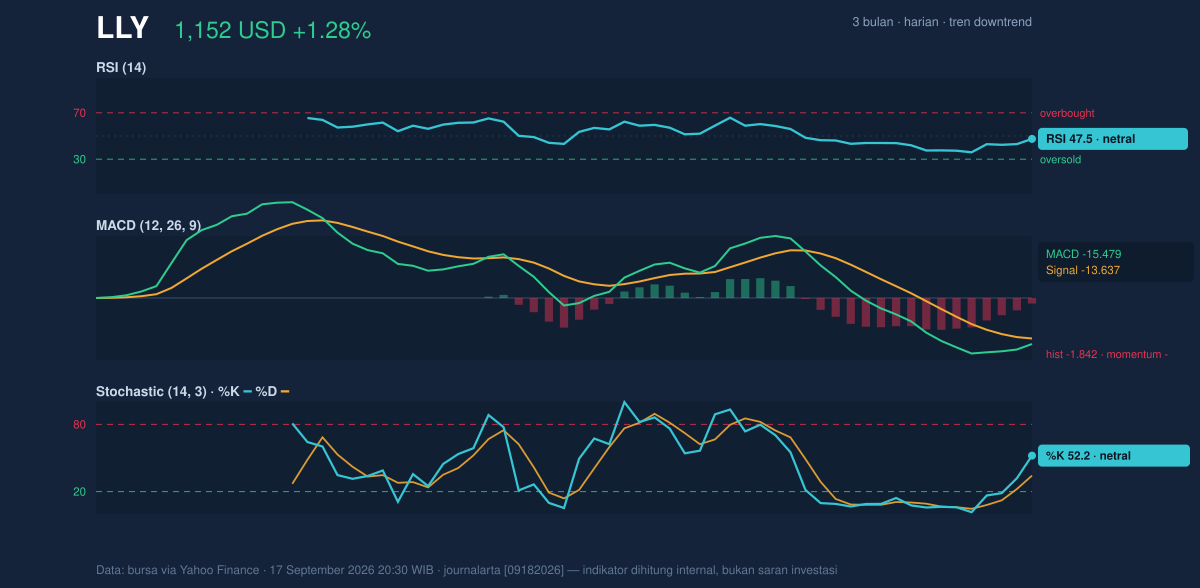Click the LLY ticker symbol title
This screenshot has height=588, width=1200.
coord(123,29)
